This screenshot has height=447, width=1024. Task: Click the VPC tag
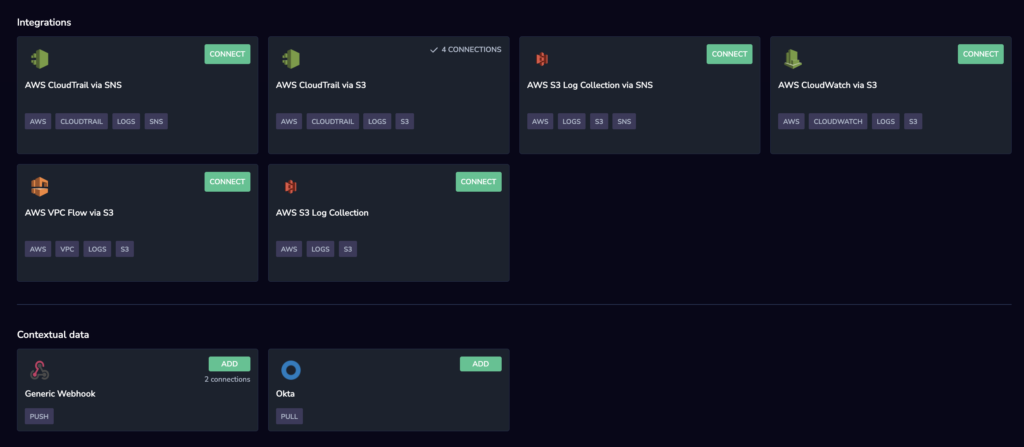coord(67,249)
